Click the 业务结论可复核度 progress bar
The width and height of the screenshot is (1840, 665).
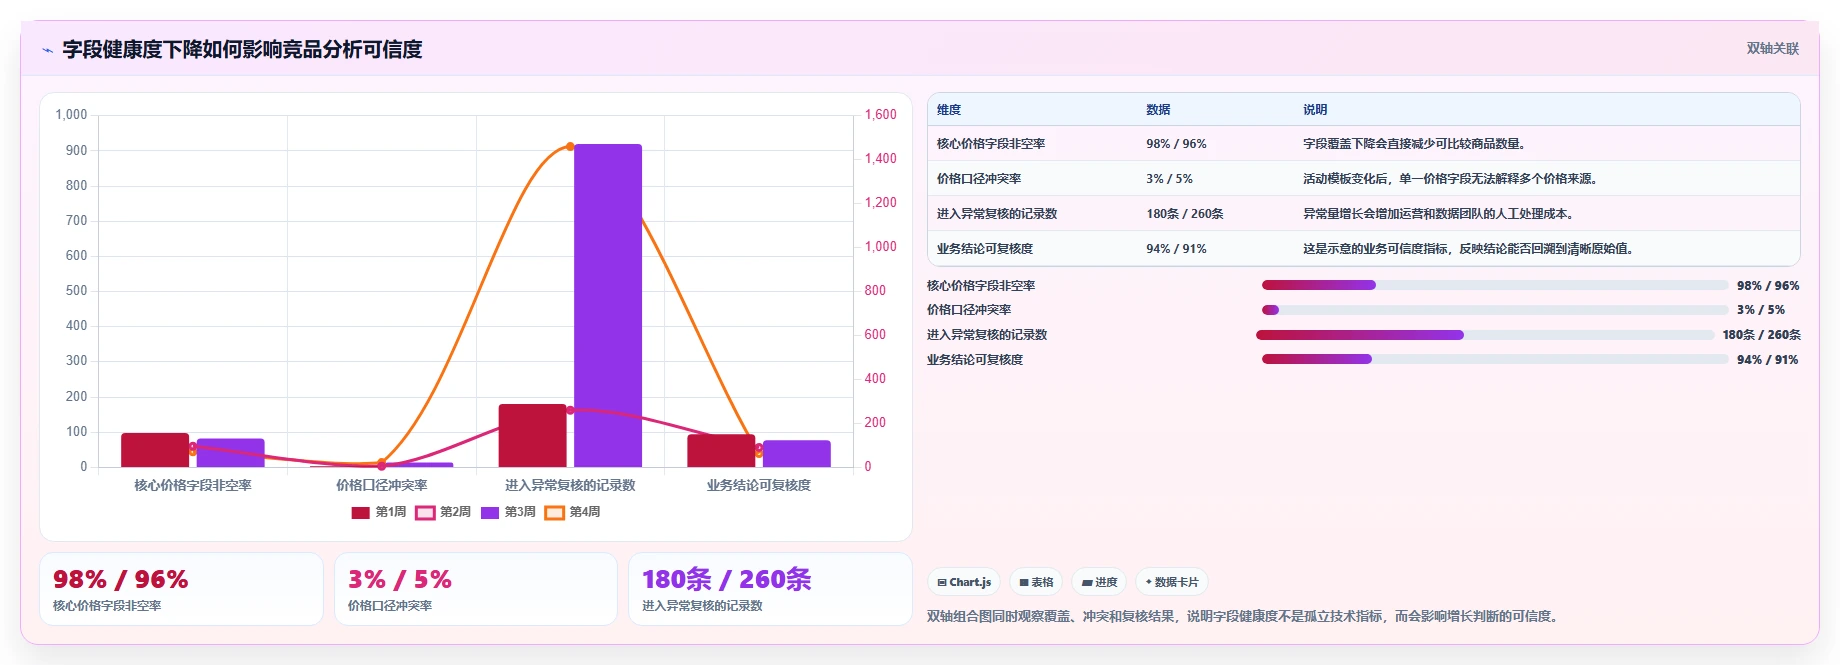1495,359
